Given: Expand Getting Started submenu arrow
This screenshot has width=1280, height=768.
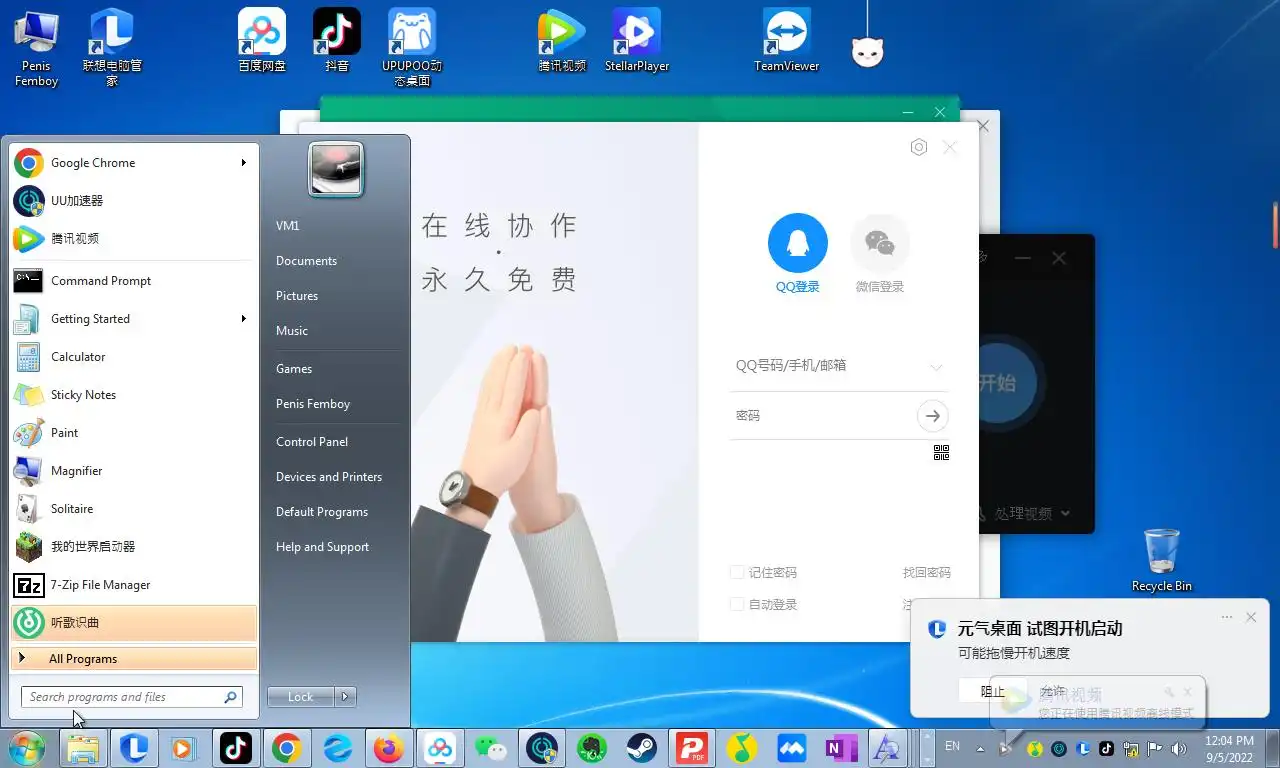Looking at the screenshot, I should click(243, 319).
